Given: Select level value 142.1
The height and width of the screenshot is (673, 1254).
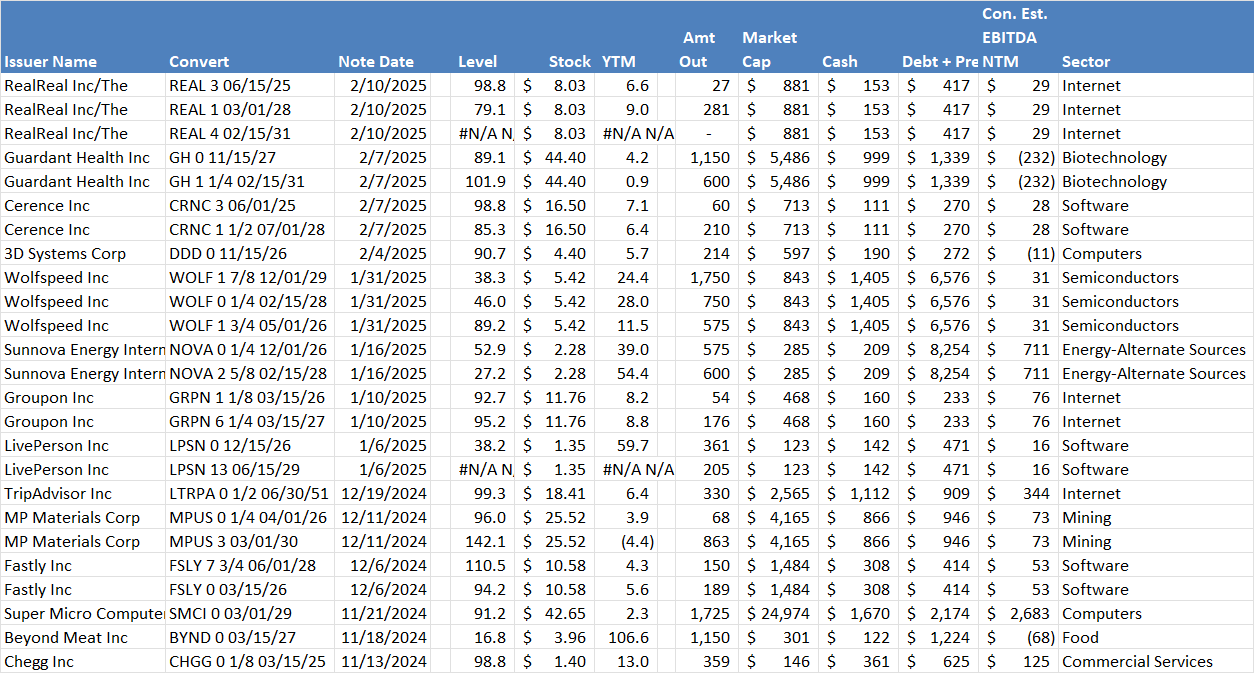Looking at the screenshot, I should click(x=486, y=542).
